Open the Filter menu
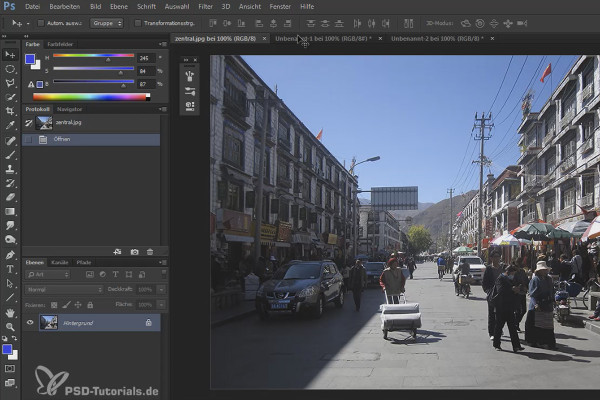600x400 pixels. (x=205, y=7)
